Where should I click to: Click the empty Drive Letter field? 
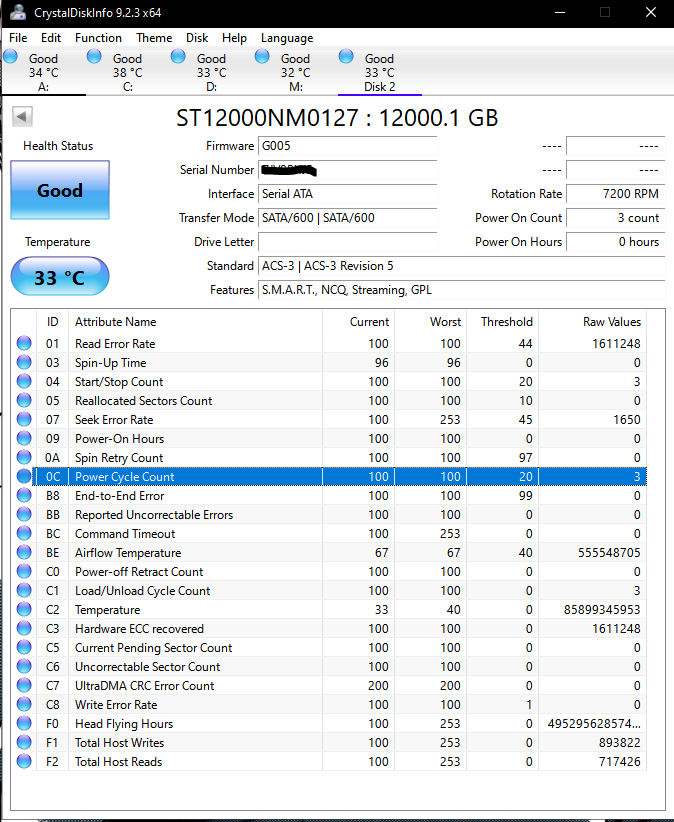click(347, 242)
